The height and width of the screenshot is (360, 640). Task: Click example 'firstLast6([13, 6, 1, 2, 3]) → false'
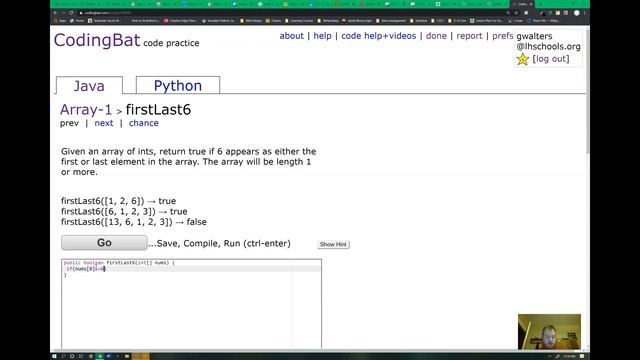point(134,222)
